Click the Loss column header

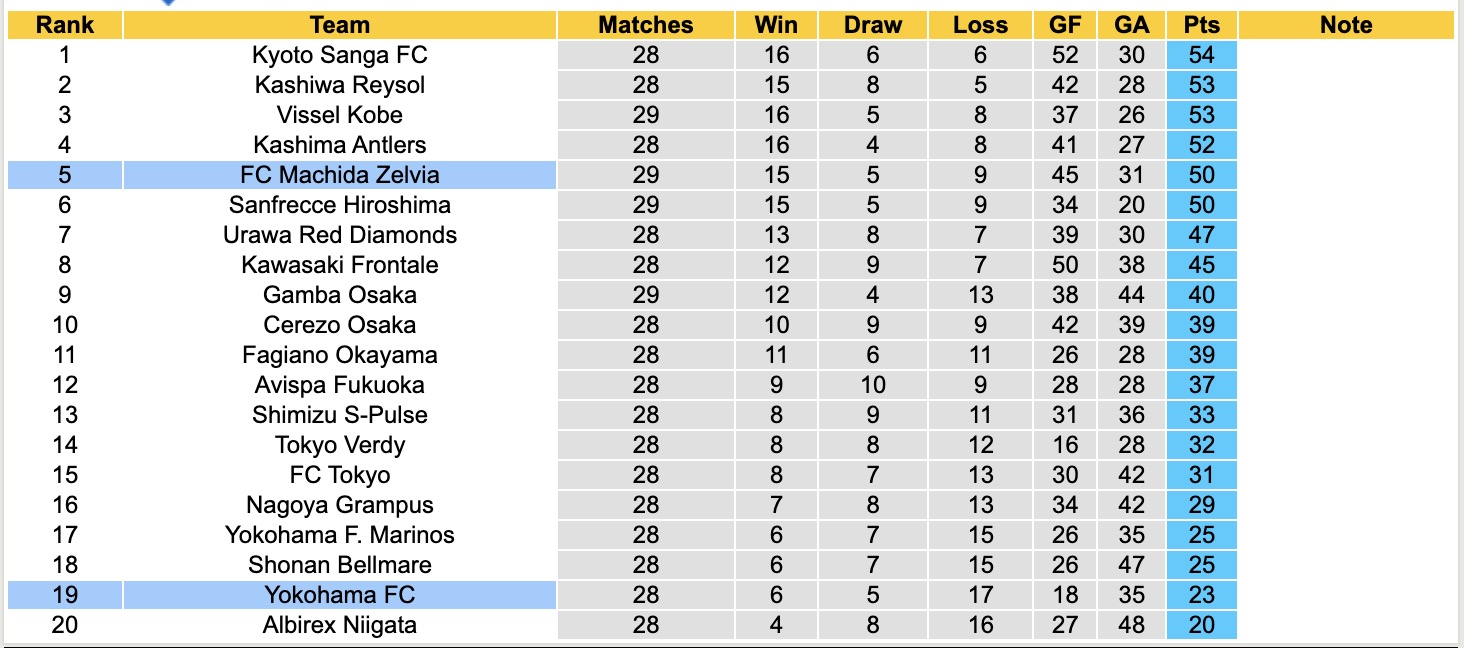pyautogui.click(x=980, y=25)
